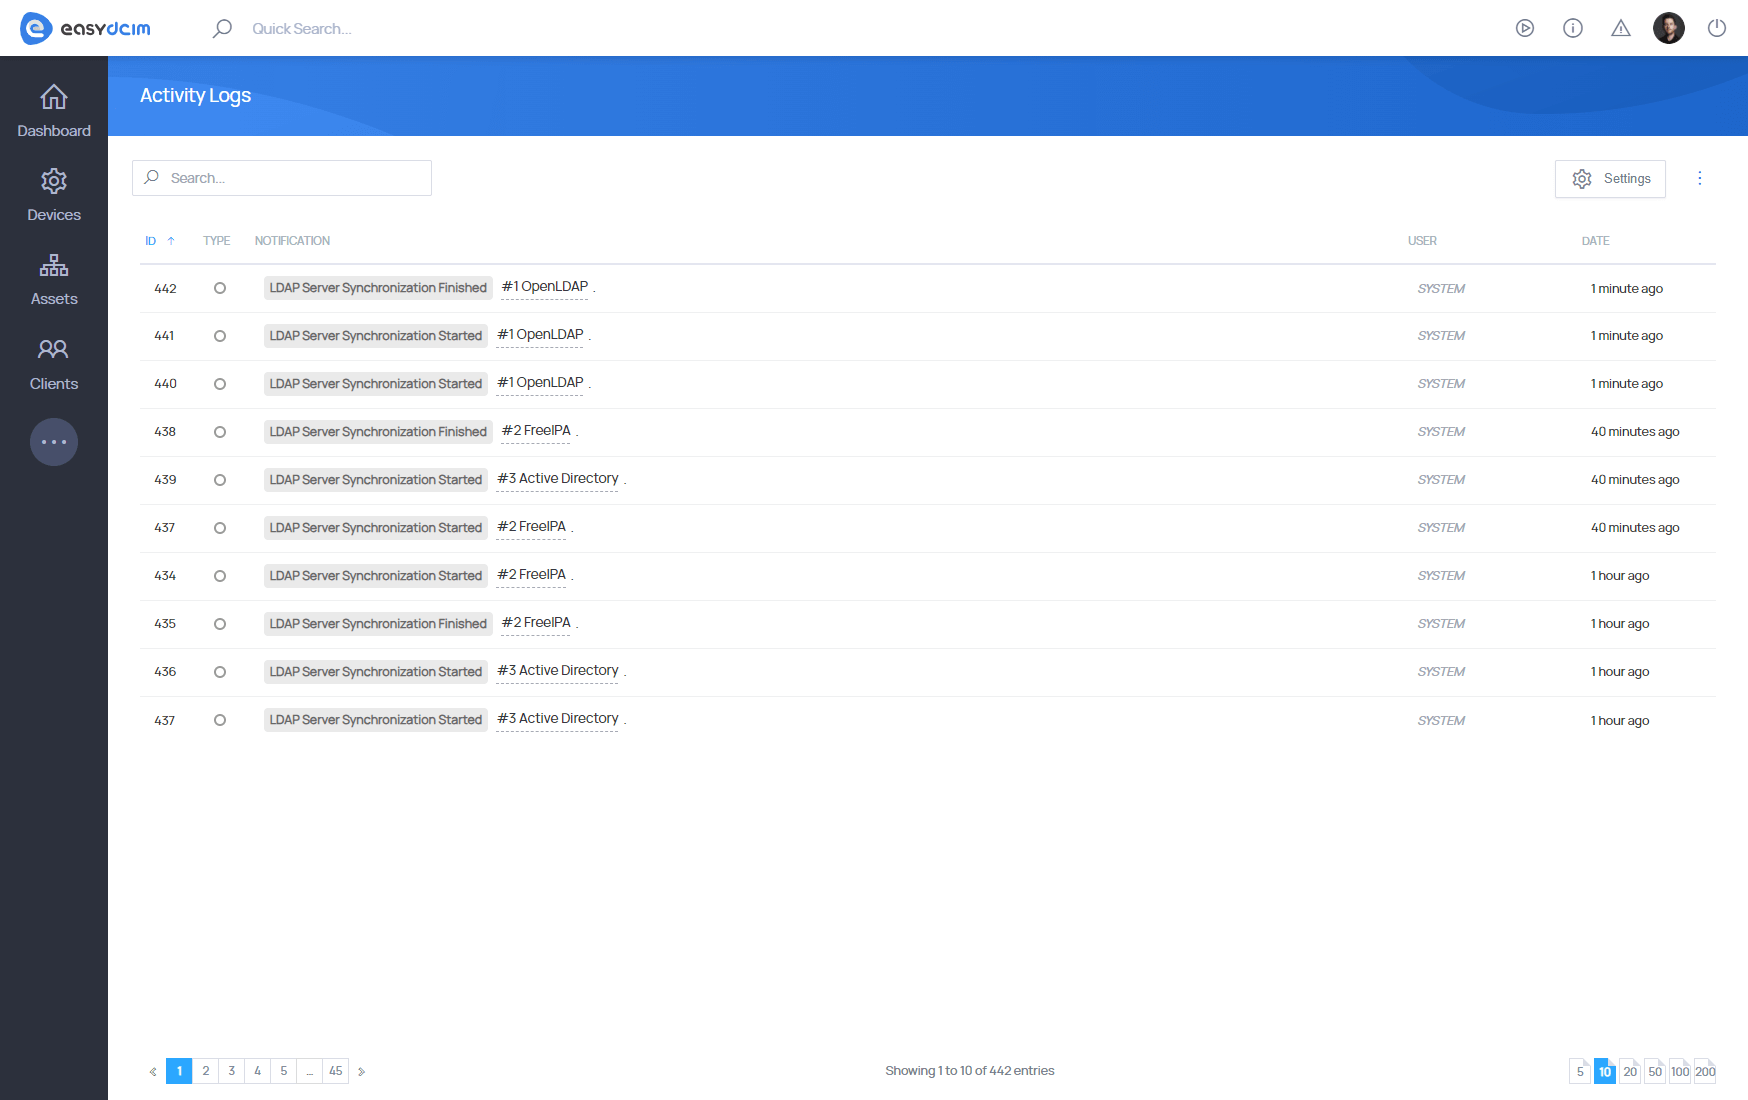Image resolution: width=1748 pixels, height=1100 pixels.
Task: Go to Dashboard in sidebar
Action: pos(54,112)
